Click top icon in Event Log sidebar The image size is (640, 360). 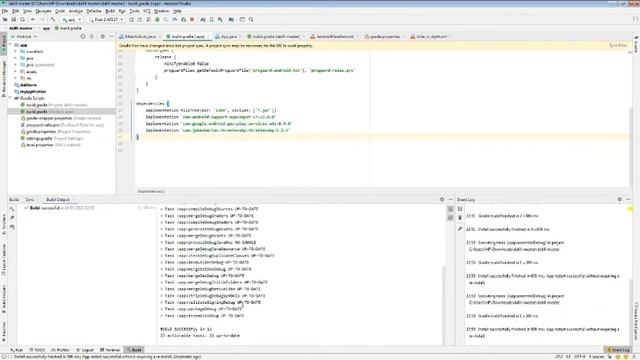[460, 209]
